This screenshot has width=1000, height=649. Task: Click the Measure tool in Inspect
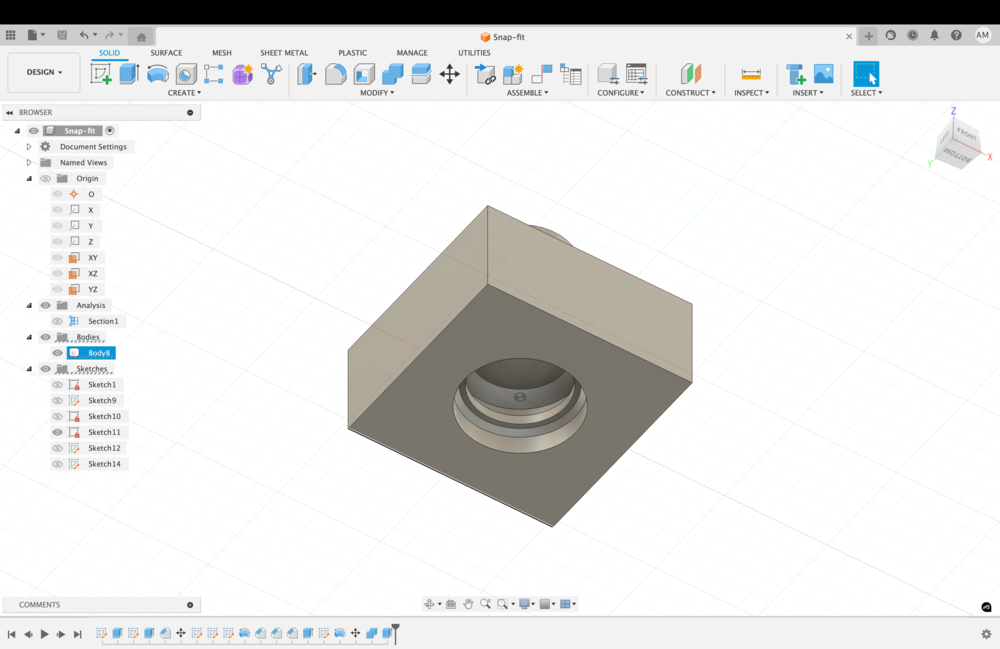(751, 74)
